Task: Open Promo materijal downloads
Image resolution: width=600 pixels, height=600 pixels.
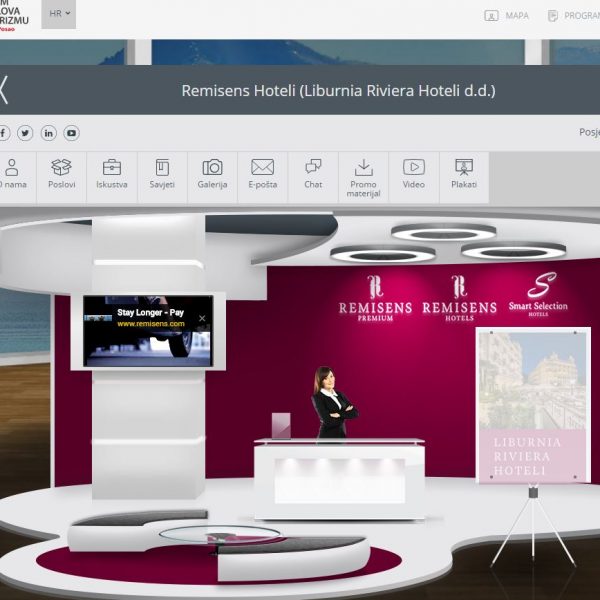Action: coord(364,177)
